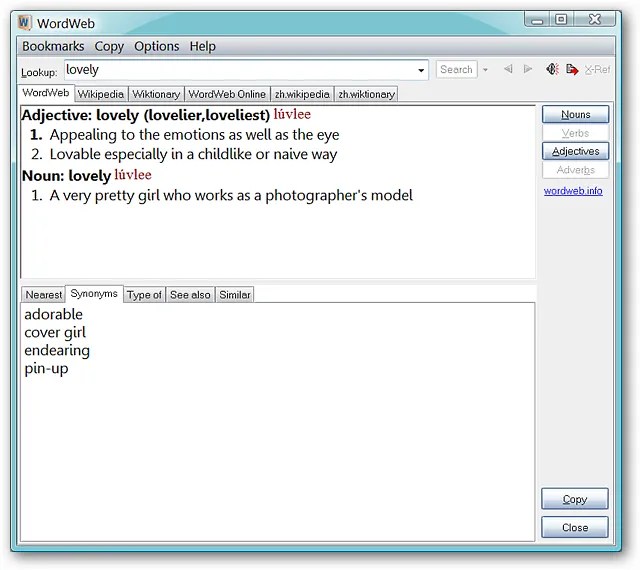Select synonym 'endearing'
Image resolution: width=640 pixels, height=570 pixels.
click(x=57, y=350)
